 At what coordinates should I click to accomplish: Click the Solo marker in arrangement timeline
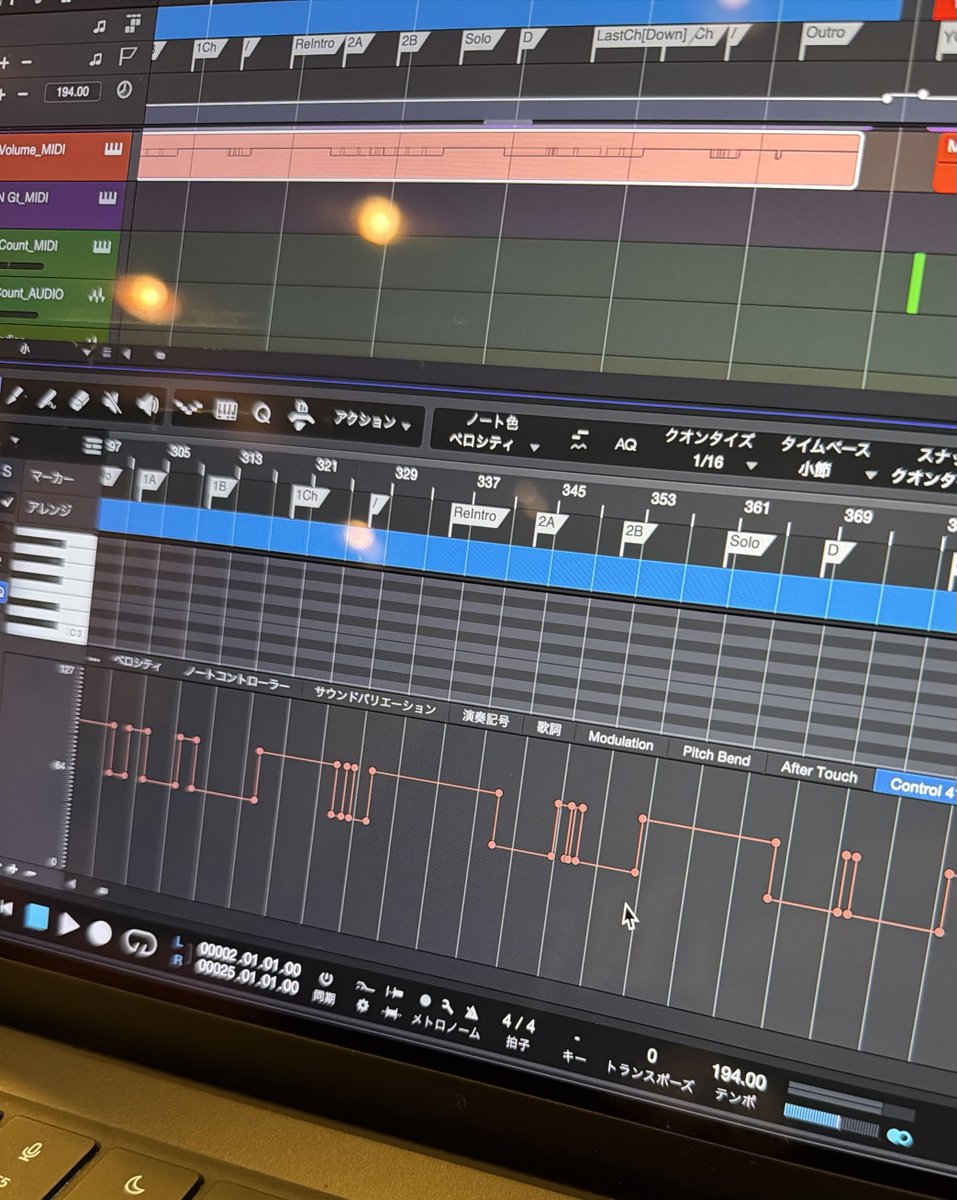[x=480, y=40]
